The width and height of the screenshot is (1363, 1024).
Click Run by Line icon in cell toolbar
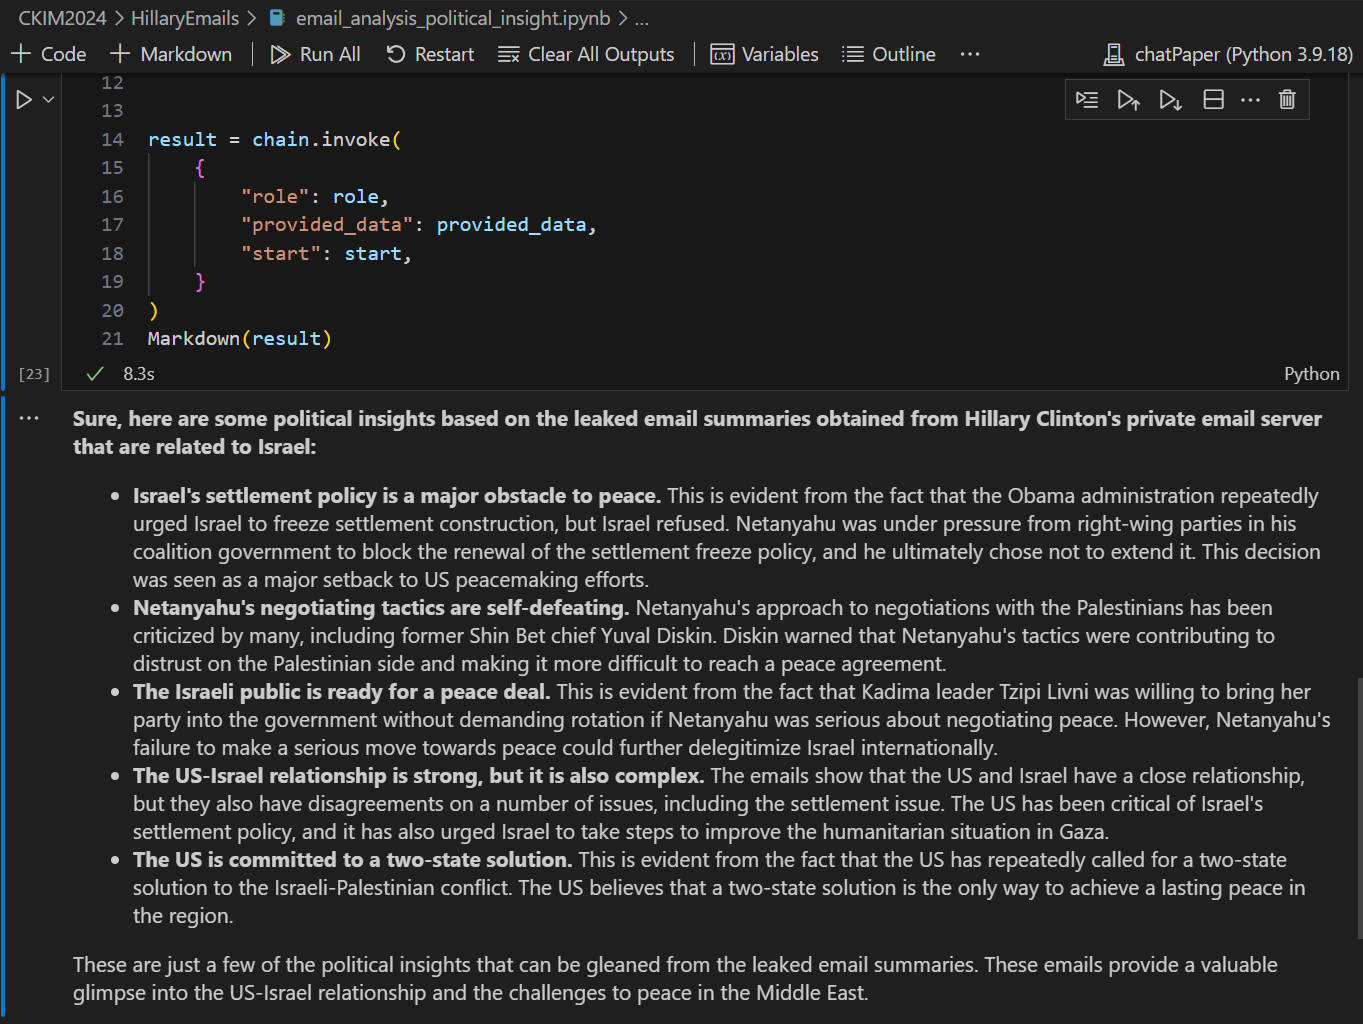pyautogui.click(x=1087, y=100)
